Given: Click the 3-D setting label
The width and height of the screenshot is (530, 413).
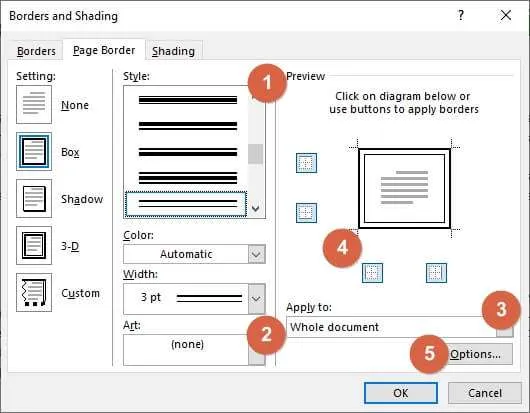Looking at the screenshot, I should (70, 246).
